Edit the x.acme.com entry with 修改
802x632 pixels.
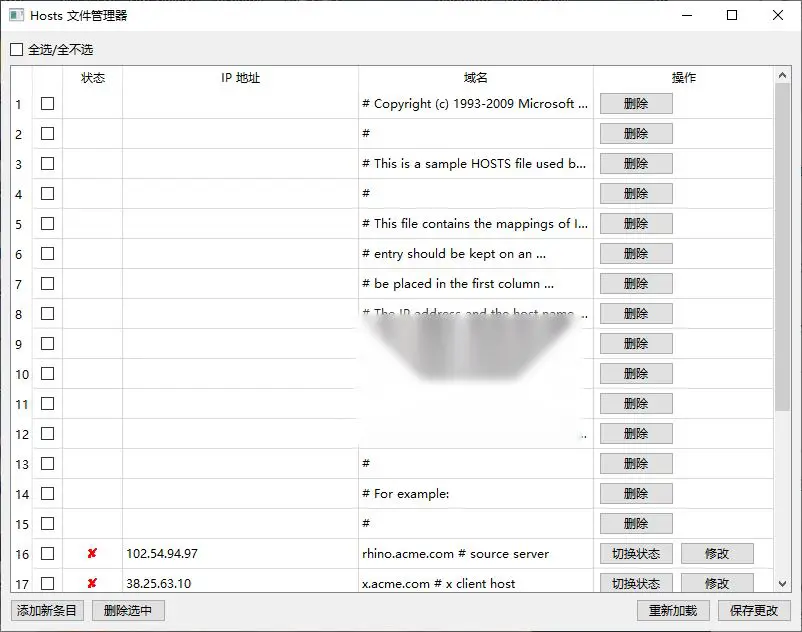[x=717, y=583]
